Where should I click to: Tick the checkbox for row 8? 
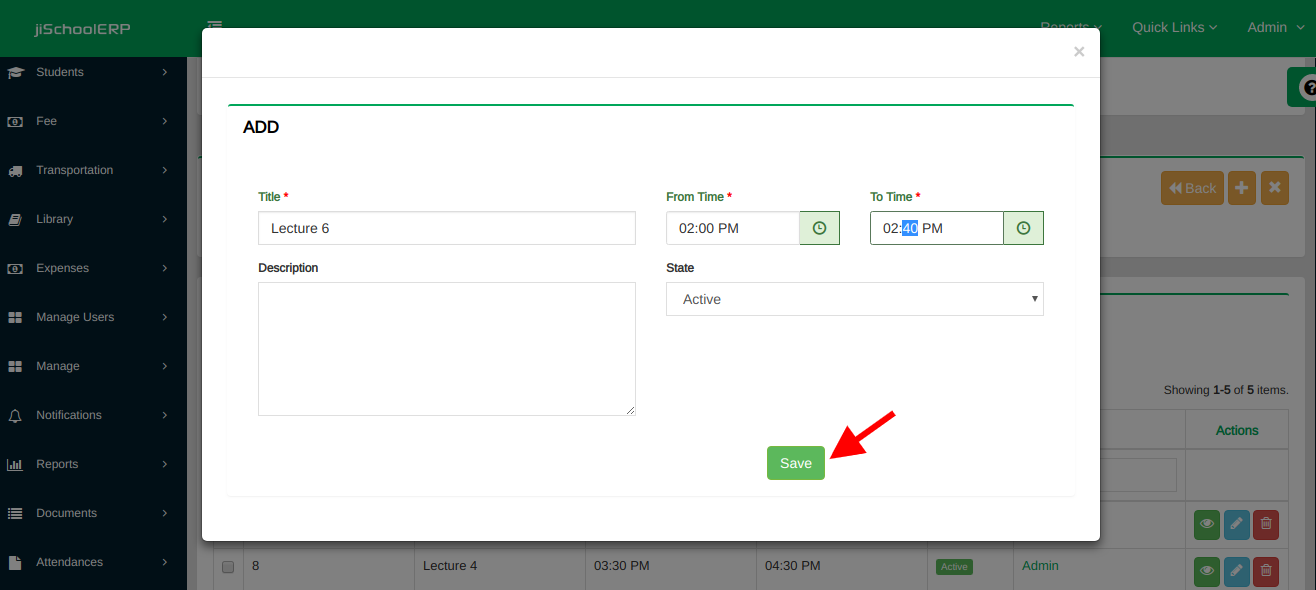227,567
